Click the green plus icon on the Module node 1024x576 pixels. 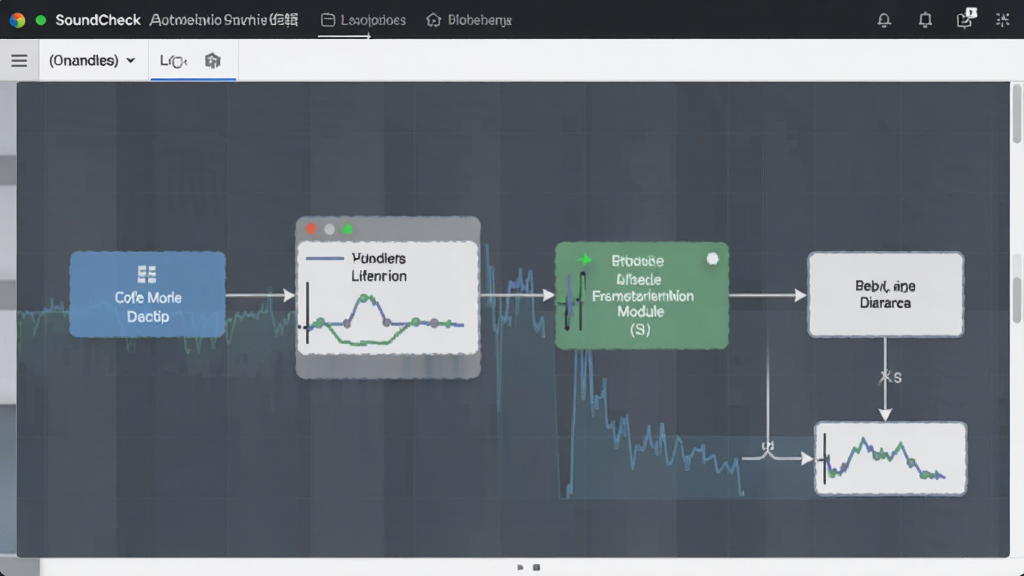(x=585, y=260)
